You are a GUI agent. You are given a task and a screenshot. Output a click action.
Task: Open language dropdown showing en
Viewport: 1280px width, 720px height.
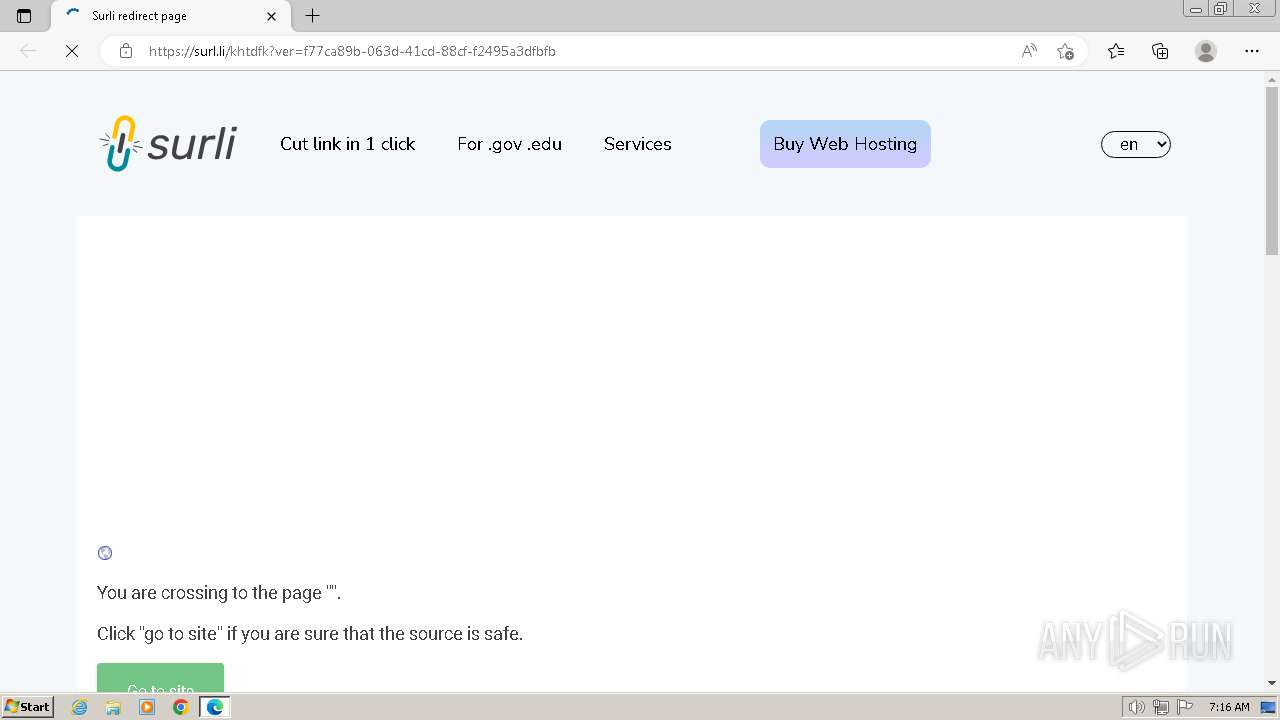coord(1135,144)
